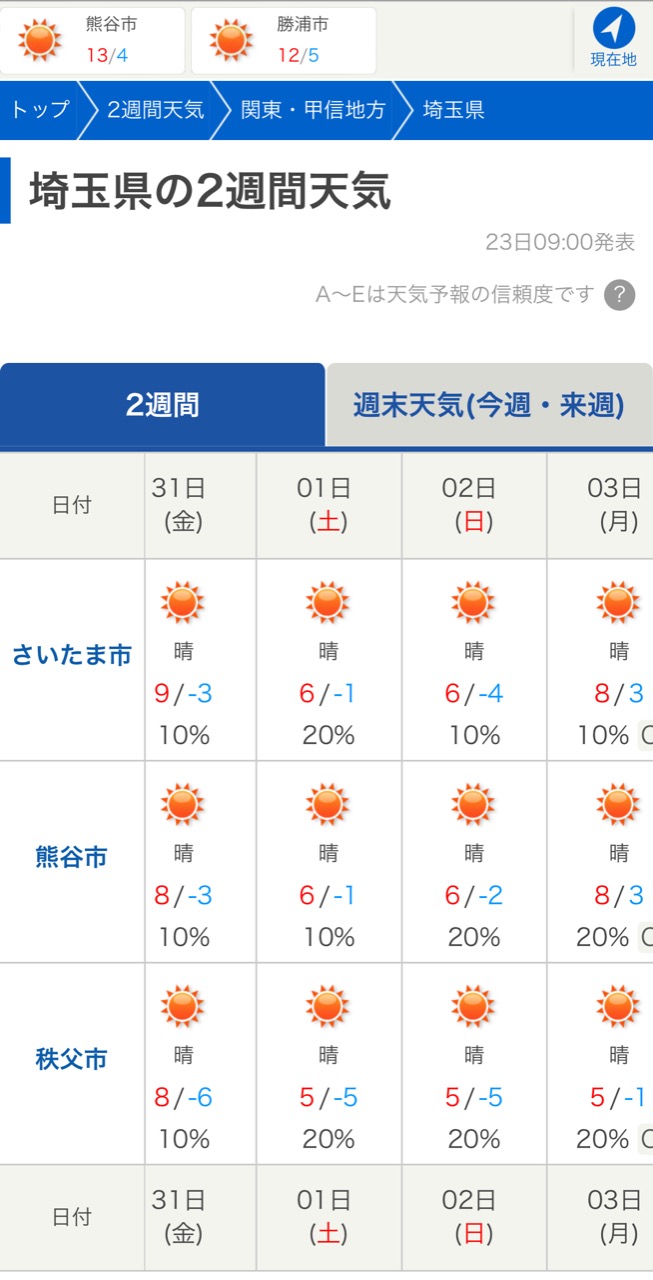
Task: Open 秩父市 forecast link
Action: [72, 1060]
